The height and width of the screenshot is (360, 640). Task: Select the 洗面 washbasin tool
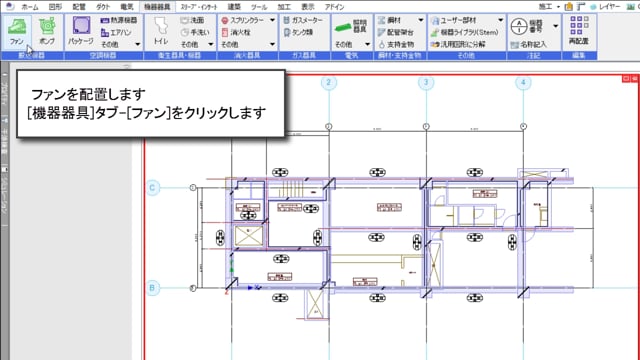(x=192, y=20)
